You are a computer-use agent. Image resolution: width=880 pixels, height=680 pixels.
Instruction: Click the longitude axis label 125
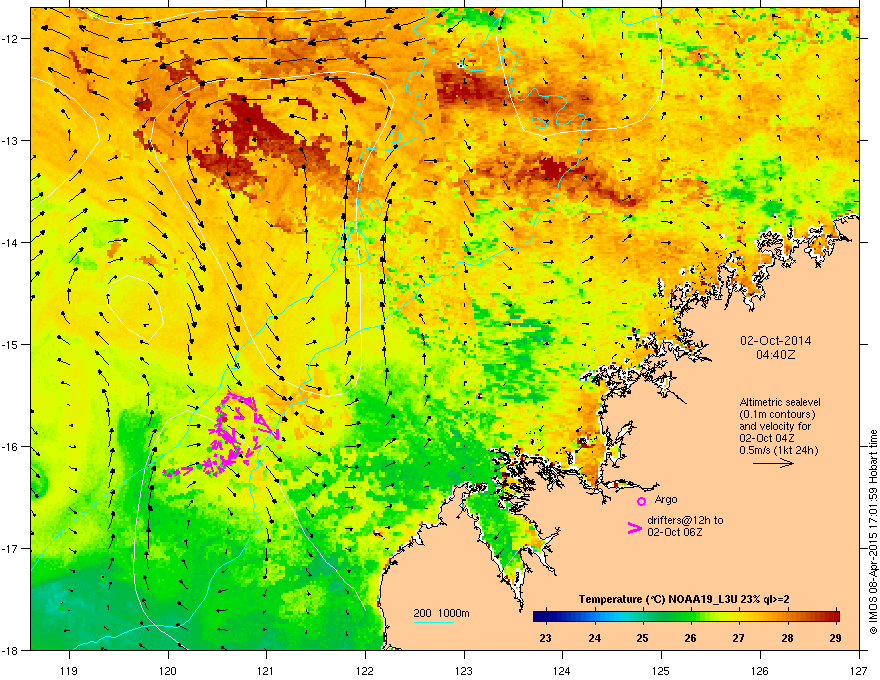pyautogui.click(x=661, y=670)
